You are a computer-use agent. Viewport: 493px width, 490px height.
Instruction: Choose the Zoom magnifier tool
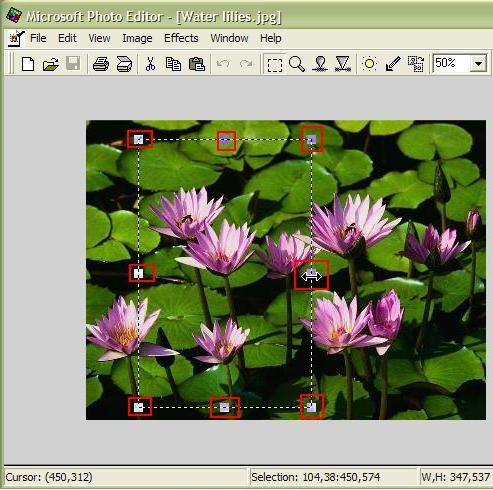pyautogui.click(x=297, y=64)
